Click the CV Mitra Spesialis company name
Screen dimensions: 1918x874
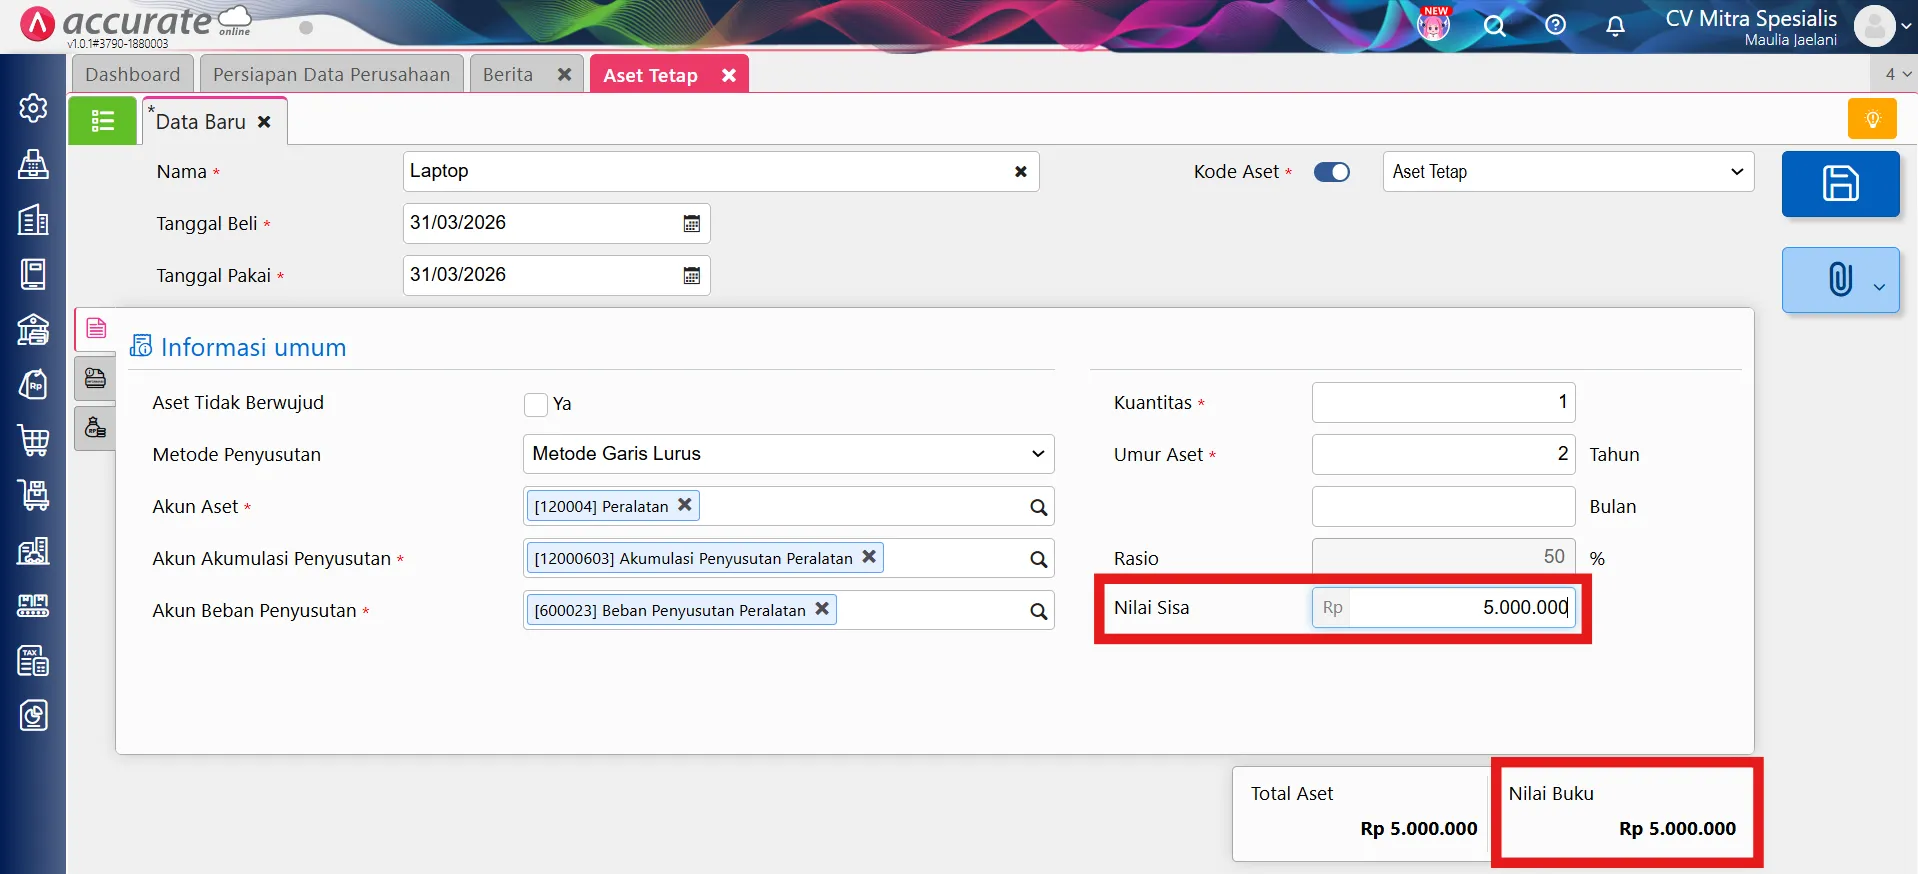[1751, 19]
